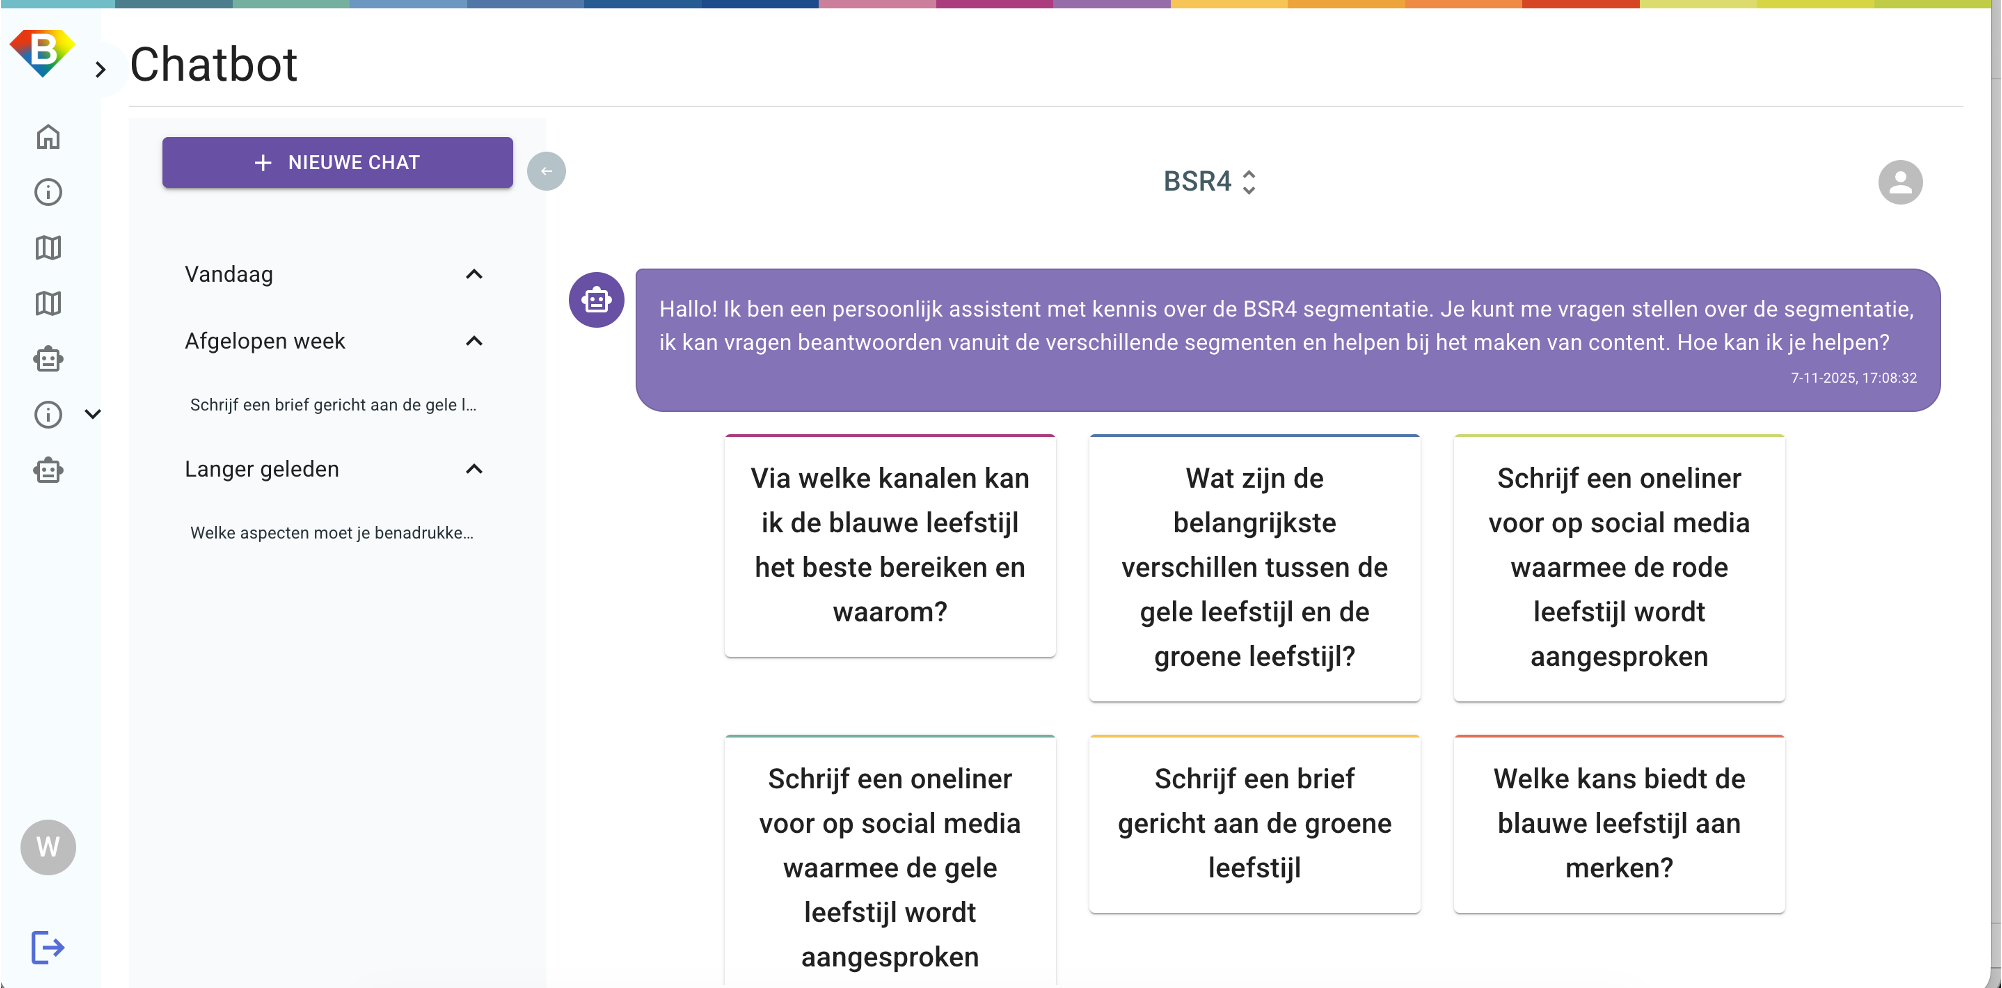The height and width of the screenshot is (988, 2002).
Task: Click the purple chatbot avatar icon
Action: (596, 300)
